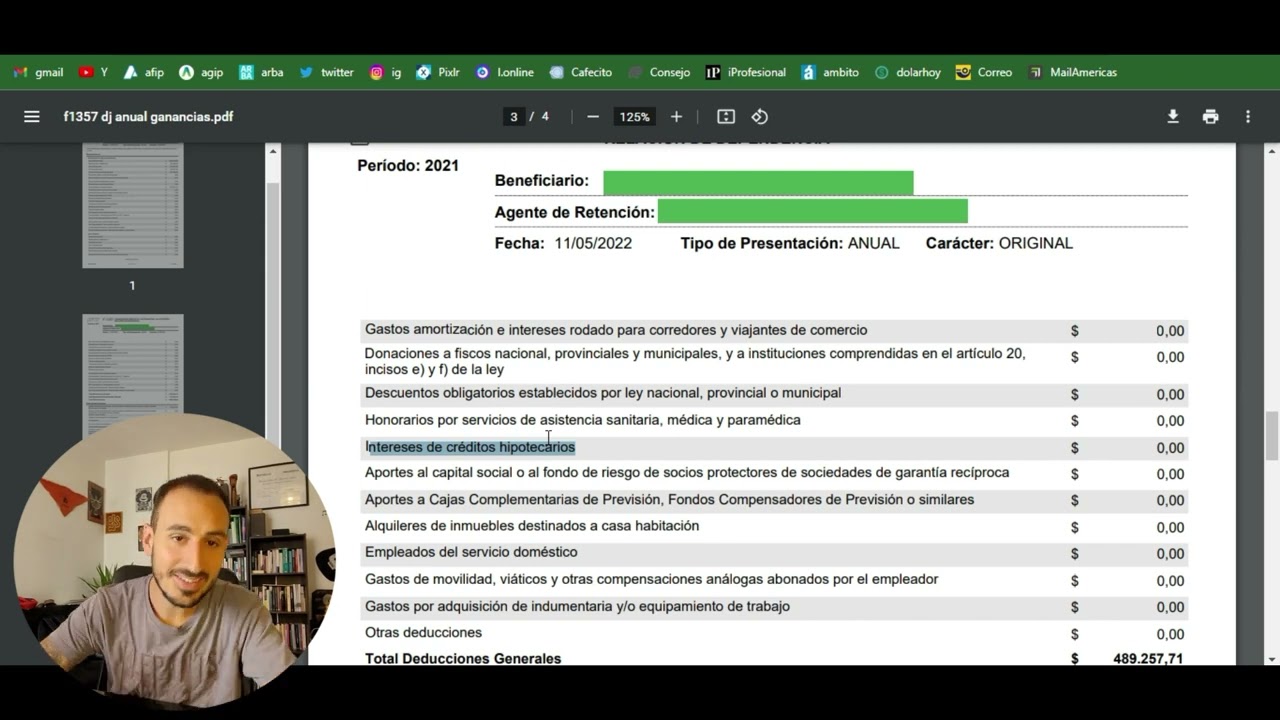Open the gmail bookmark
Screen dimensions: 1280x720
coord(38,72)
